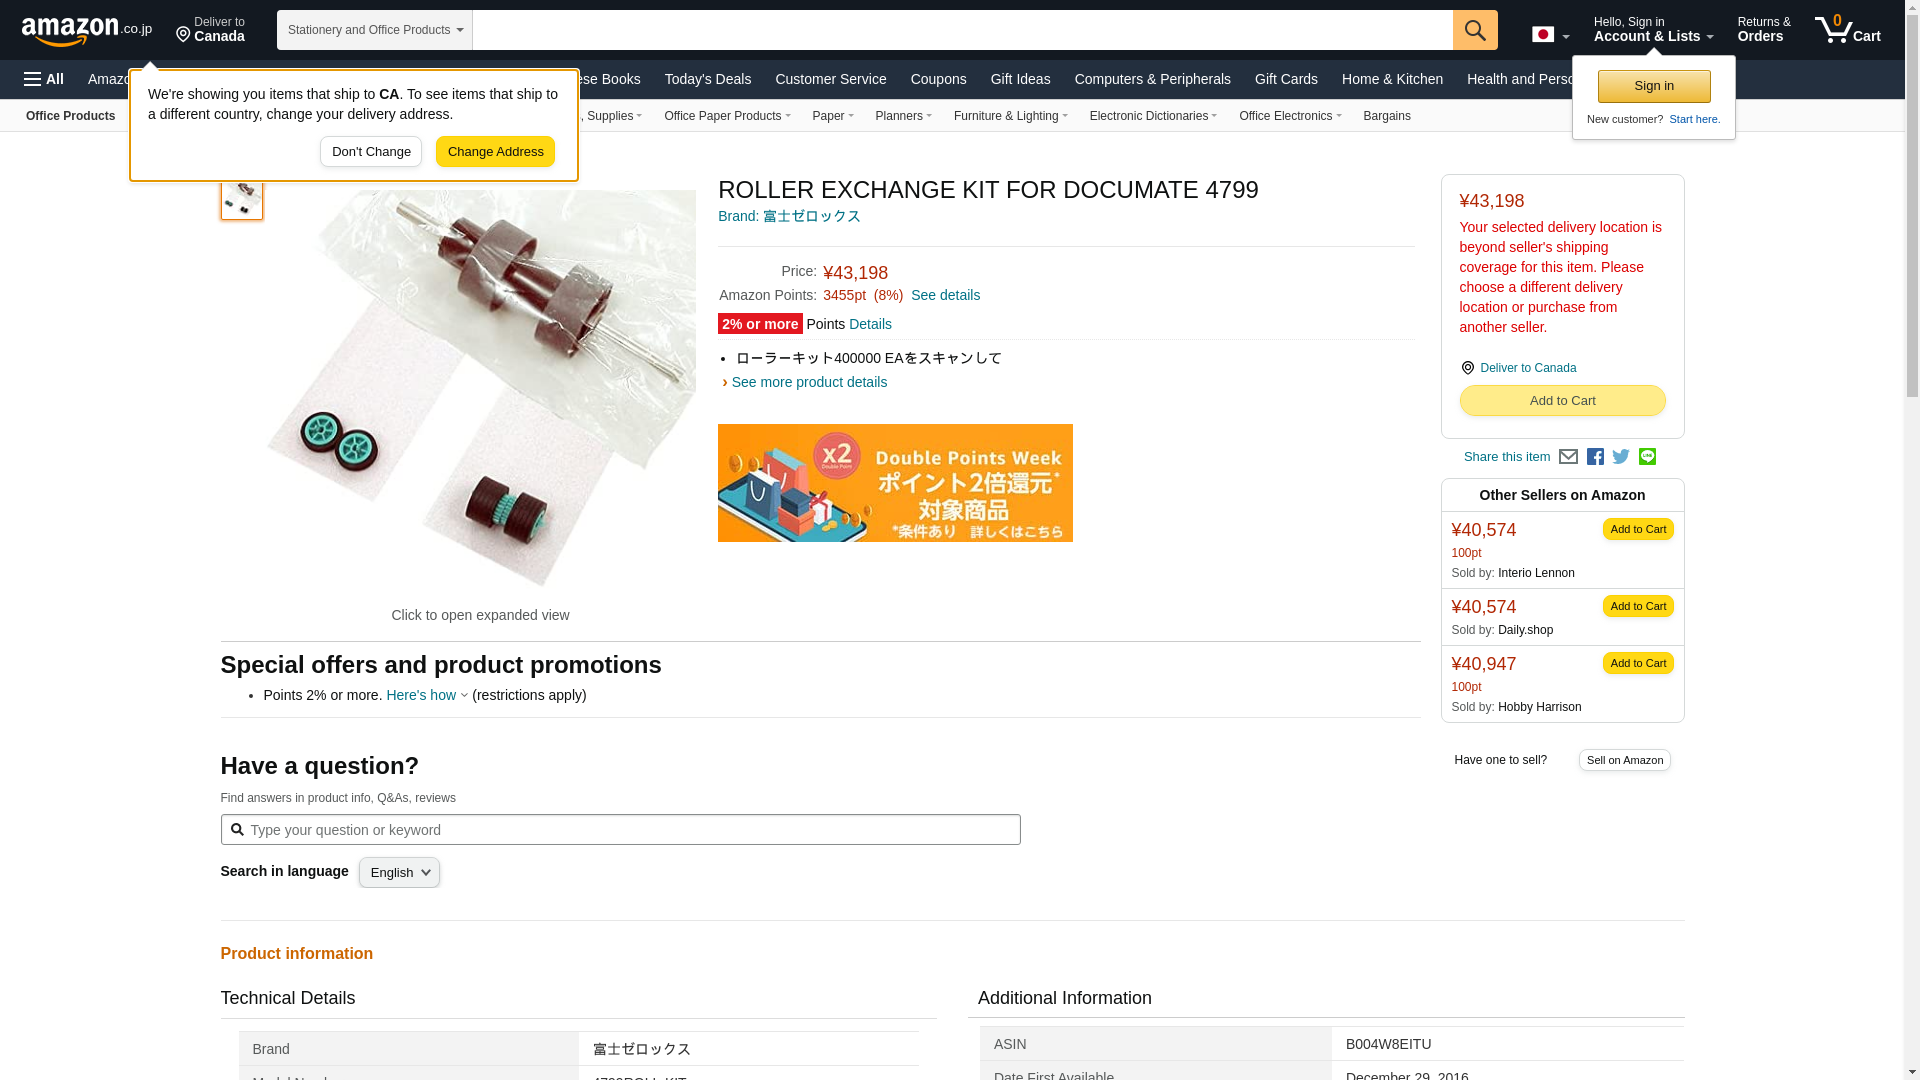Open Today's Deals in navigation bar
The height and width of the screenshot is (1080, 1920).
point(708,79)
